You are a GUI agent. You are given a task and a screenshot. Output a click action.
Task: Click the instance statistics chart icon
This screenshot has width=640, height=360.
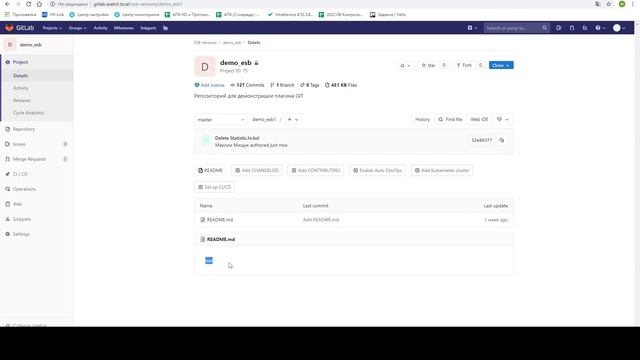click(x=165, y=28)
